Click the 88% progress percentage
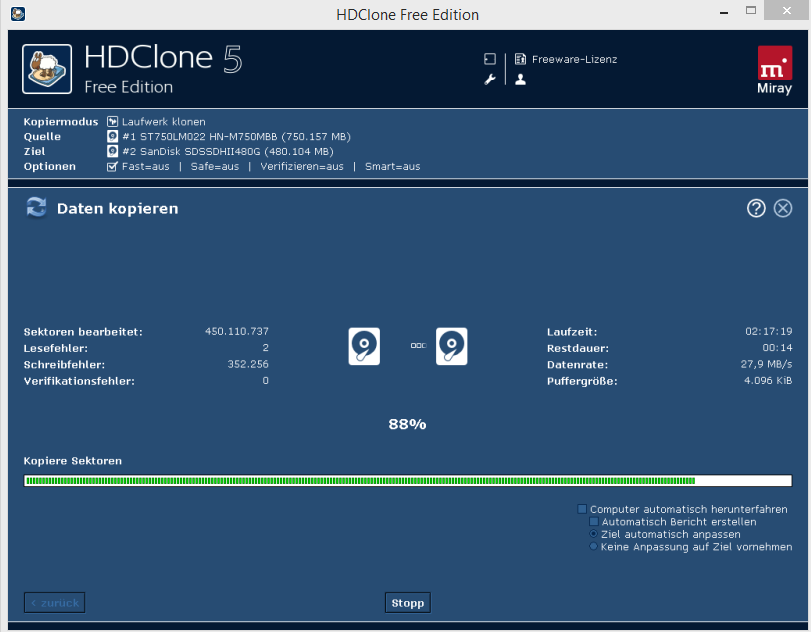Image resolution: width=811 pixels, height=632 pixels. tap(407, 424)
